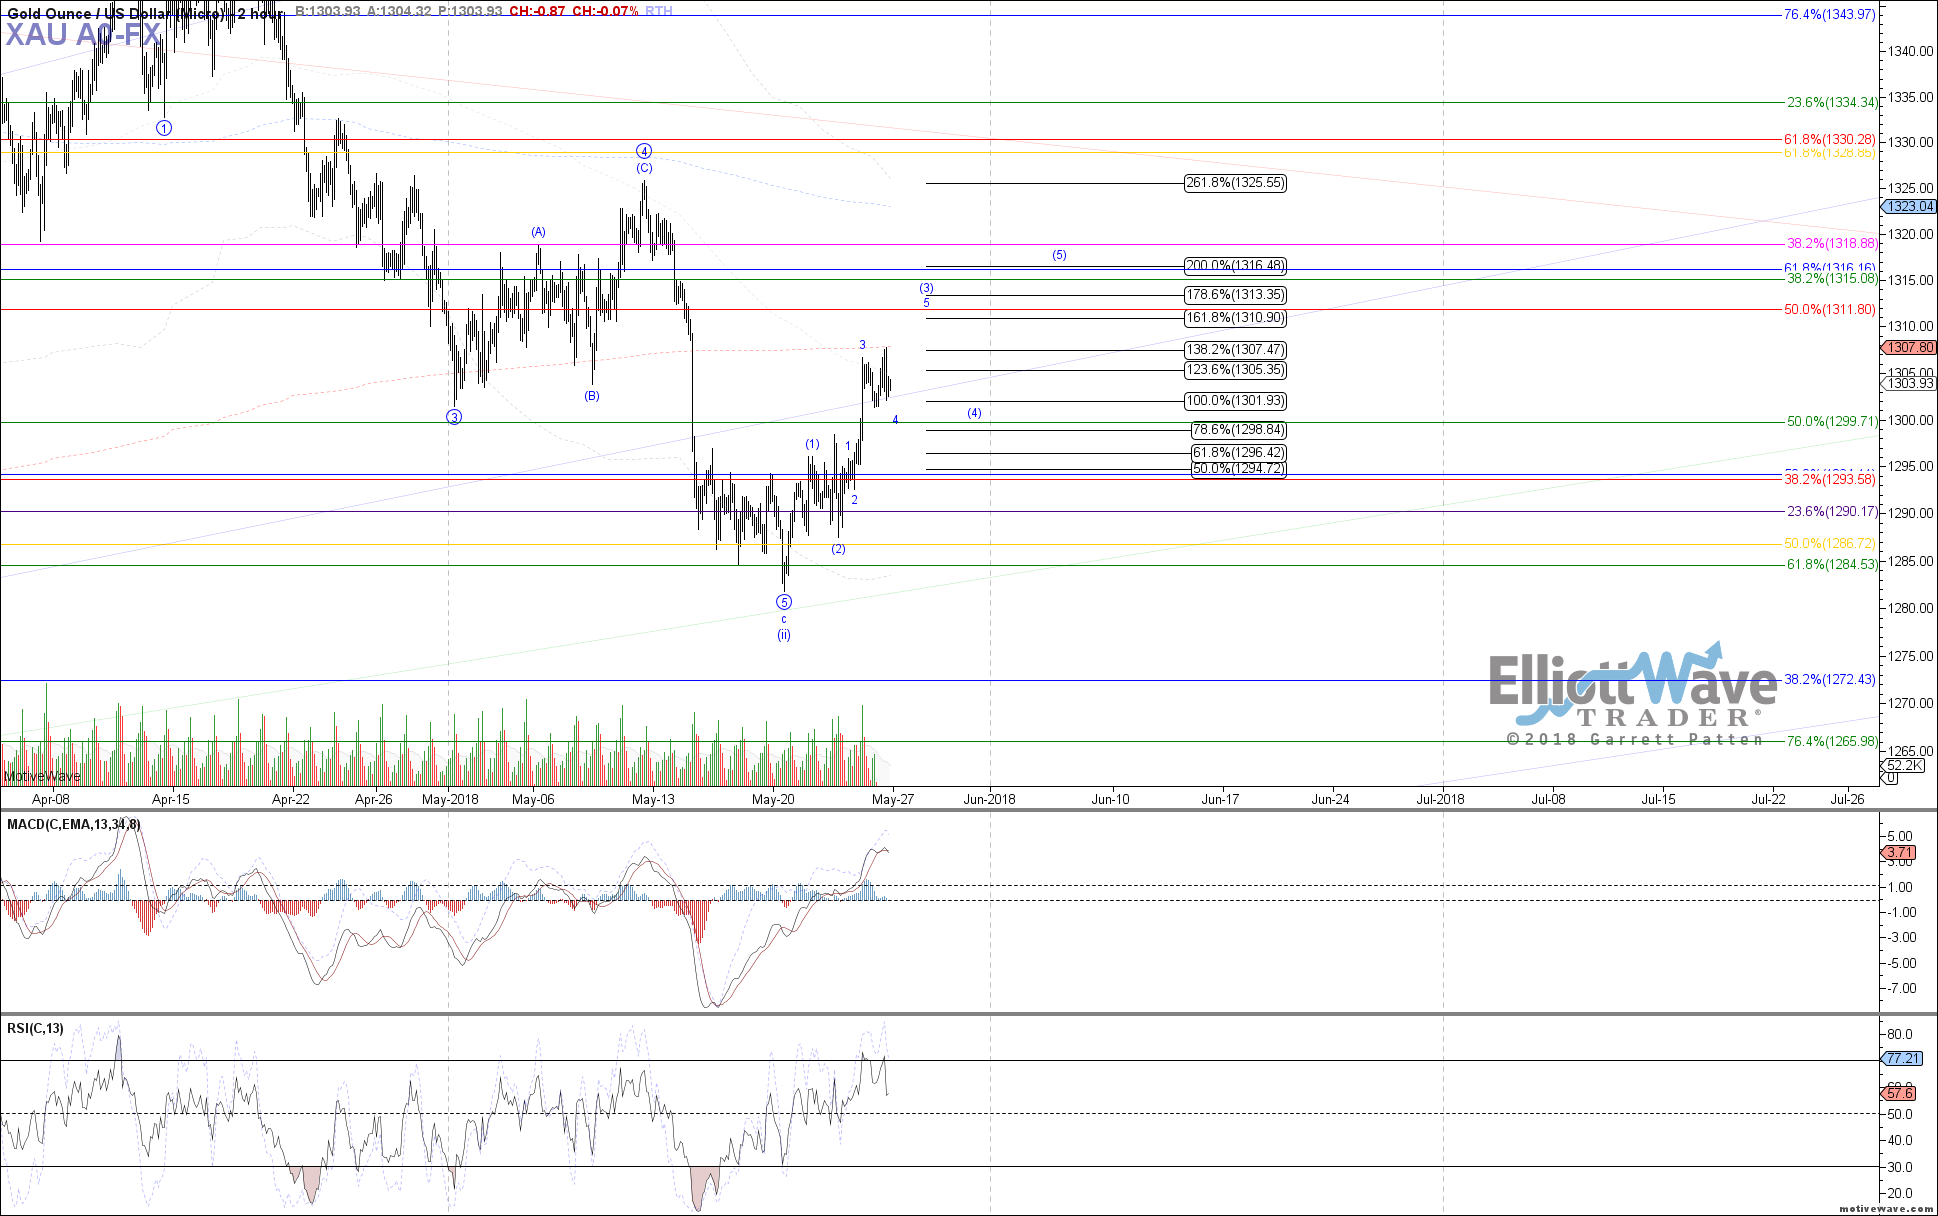Image resolution: width=1938 pixels, height=1216 pixels.
Task: Click the motivewave.com link
Action: pyautogui.click(x=1886, y=1209)
